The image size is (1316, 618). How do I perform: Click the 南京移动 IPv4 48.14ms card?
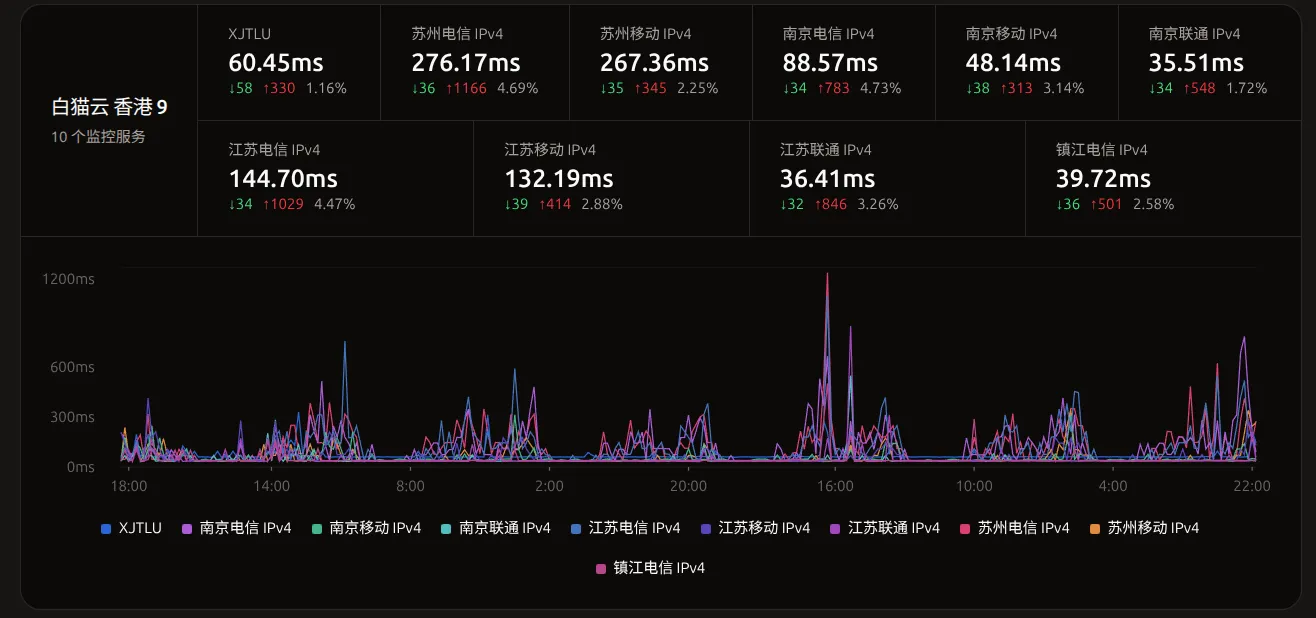pos(1027,62)
